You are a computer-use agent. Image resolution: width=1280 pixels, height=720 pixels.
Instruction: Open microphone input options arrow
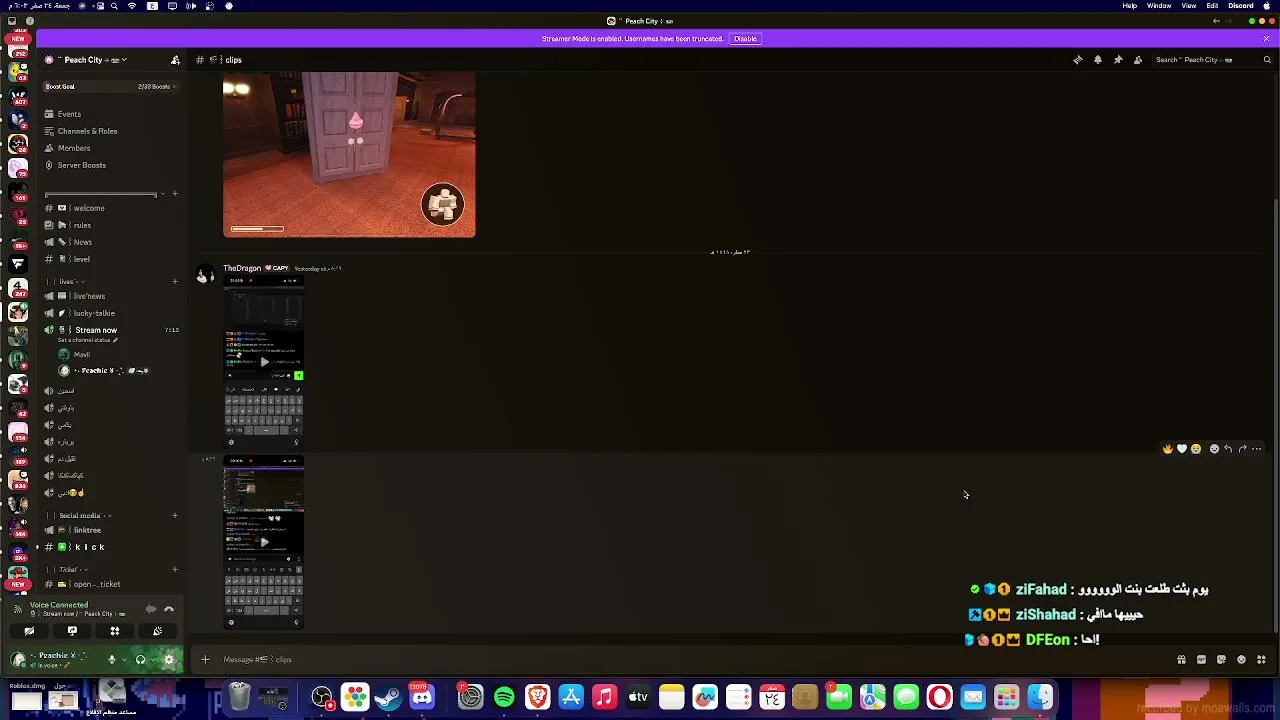(124, 659)
